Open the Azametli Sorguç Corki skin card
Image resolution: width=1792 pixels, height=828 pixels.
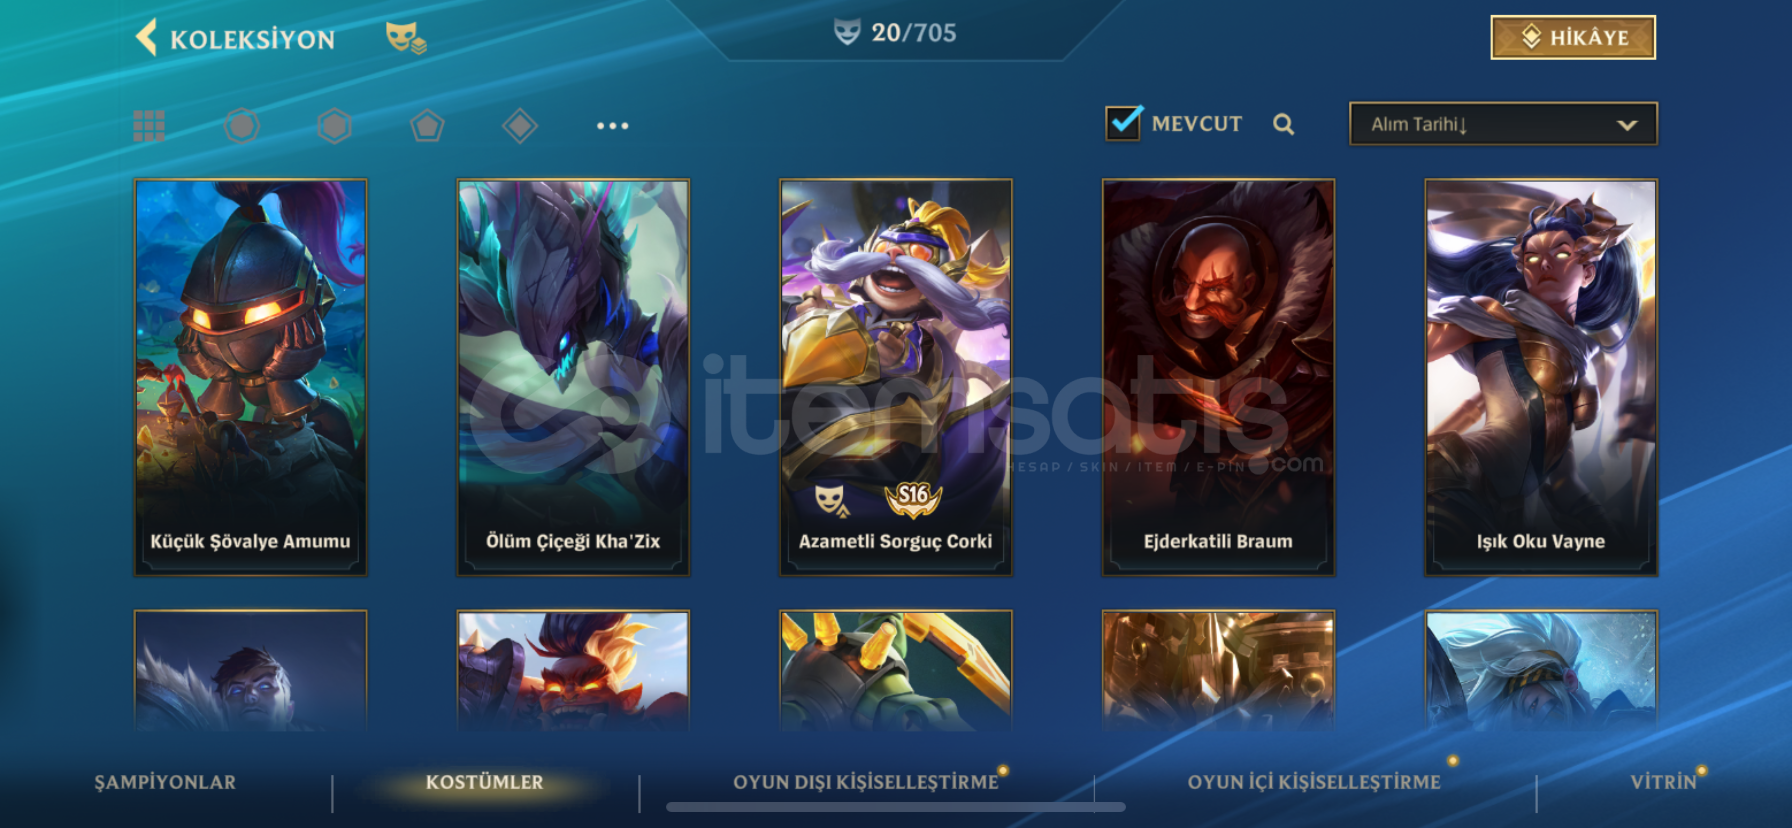tap(896, 377)
